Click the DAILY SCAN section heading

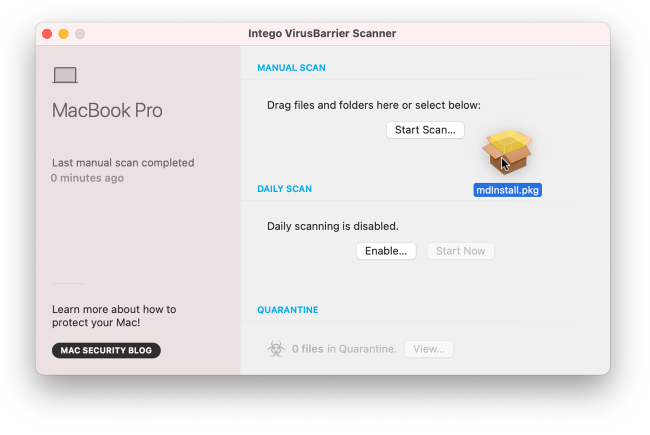tap(284, 189)
